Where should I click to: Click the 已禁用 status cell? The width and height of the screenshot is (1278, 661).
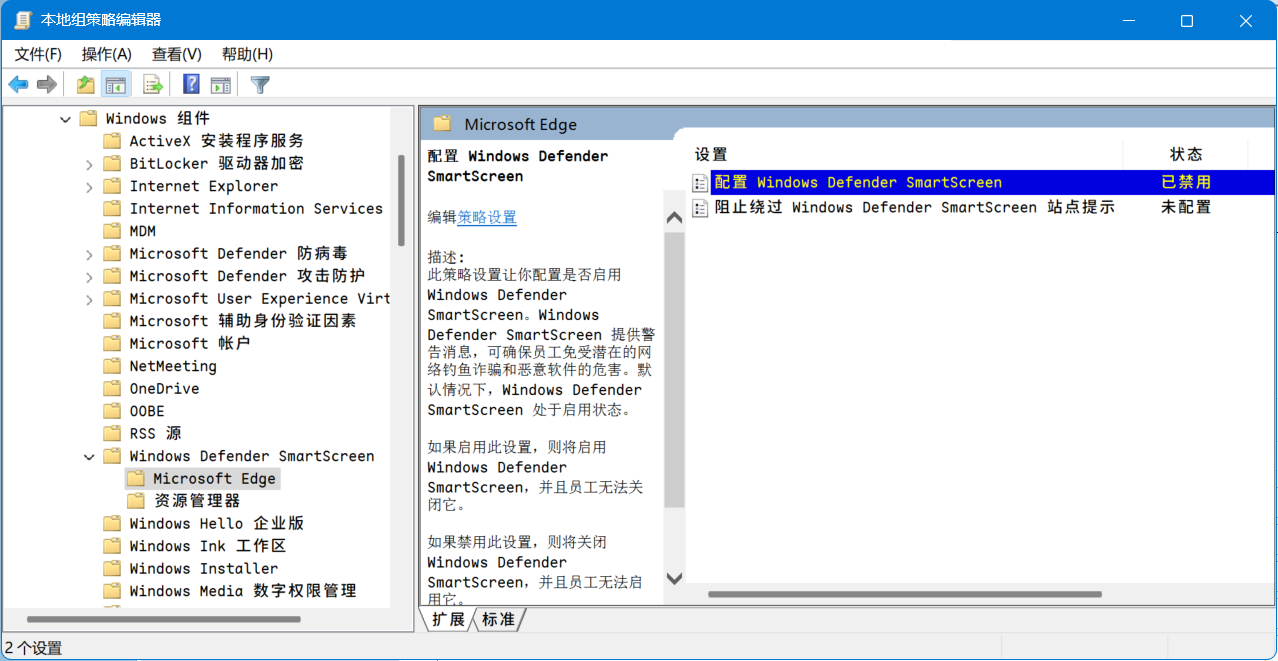(x=1186, y=182)
